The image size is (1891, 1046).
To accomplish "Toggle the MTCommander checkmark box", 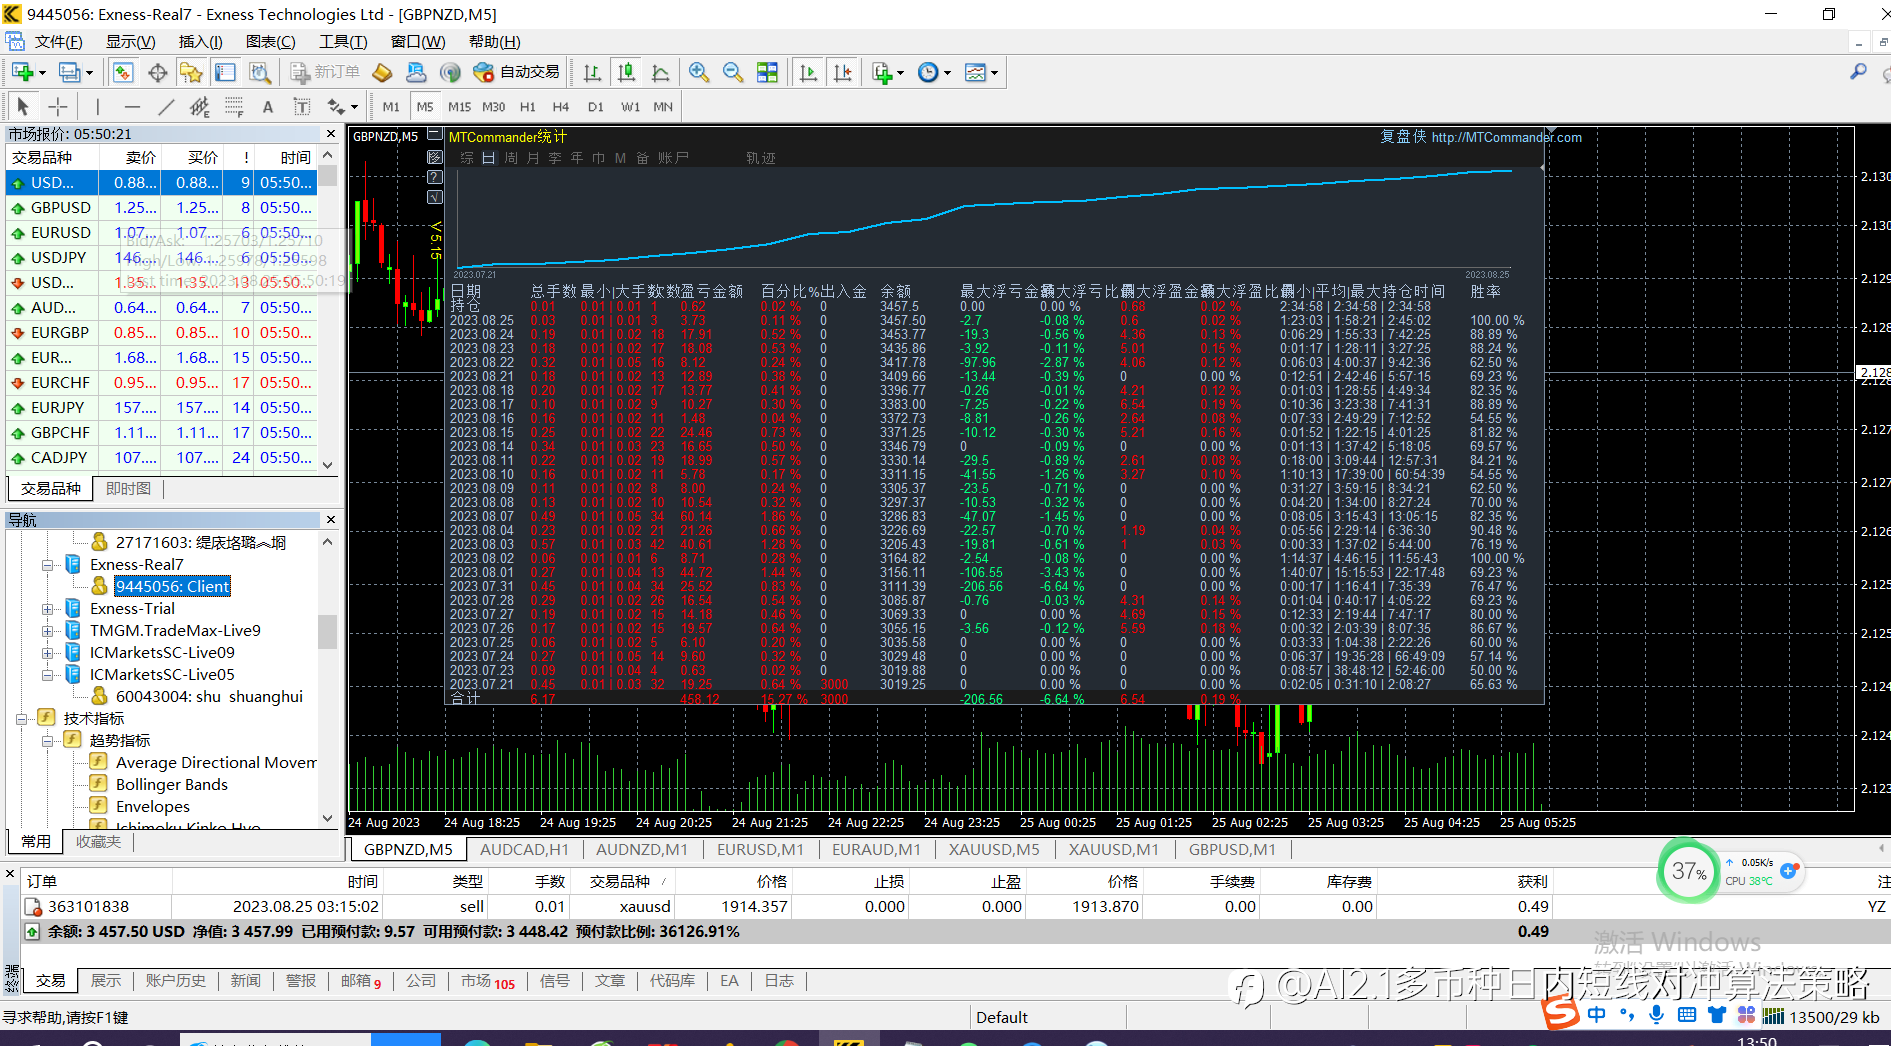I will 435,197.
